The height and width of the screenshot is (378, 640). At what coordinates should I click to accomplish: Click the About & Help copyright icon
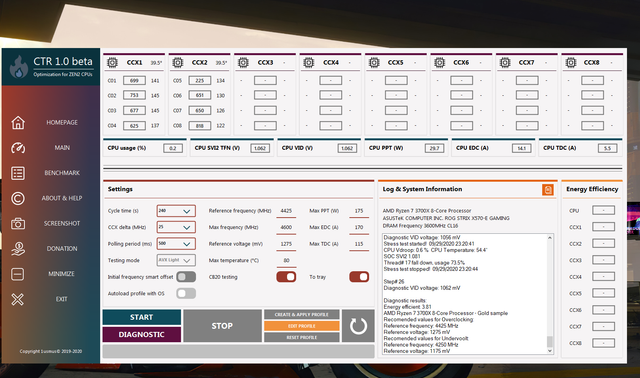[x=18, y=198]
